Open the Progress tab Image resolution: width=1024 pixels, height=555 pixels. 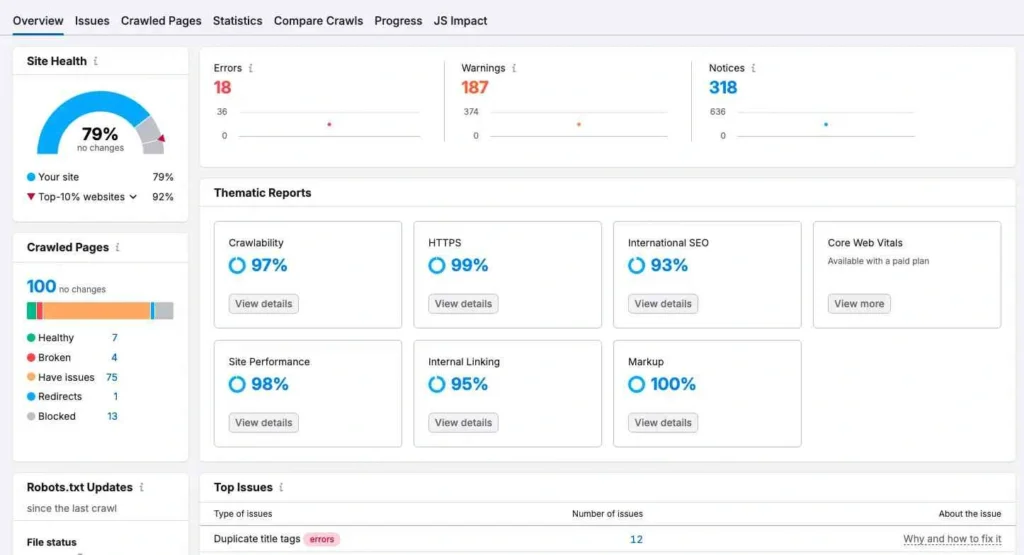[398, 20]
